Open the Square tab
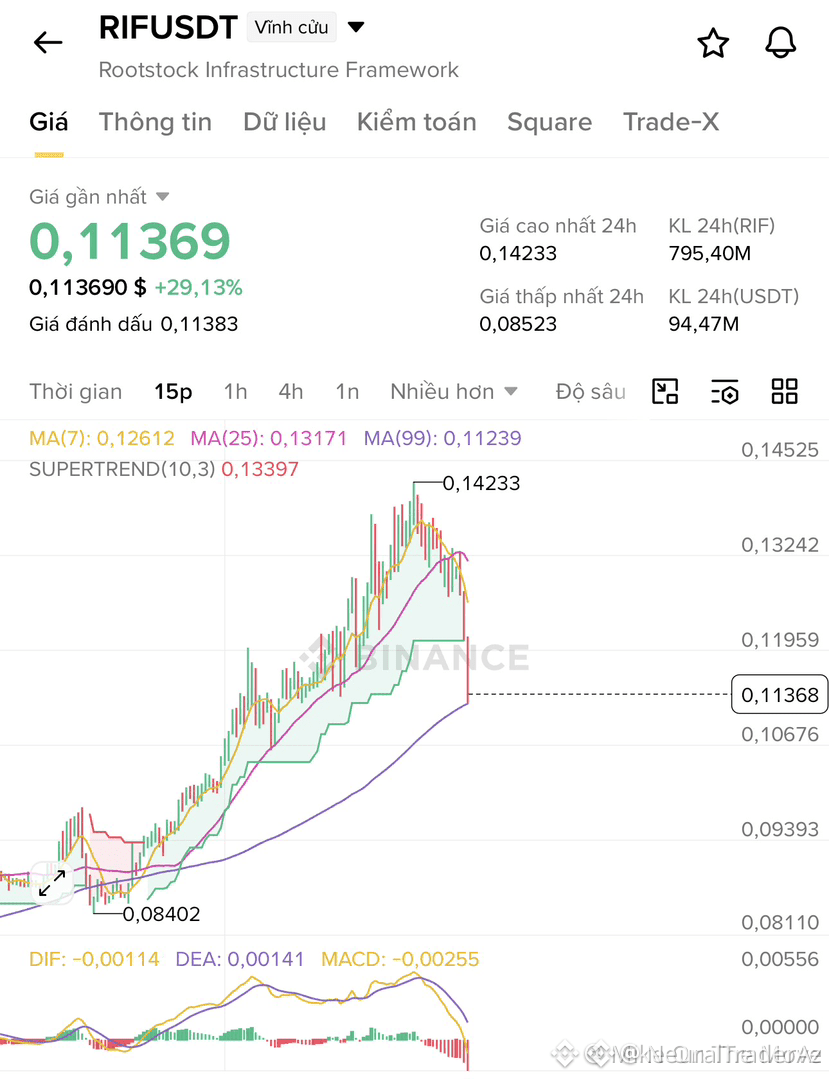 (550, 122)
